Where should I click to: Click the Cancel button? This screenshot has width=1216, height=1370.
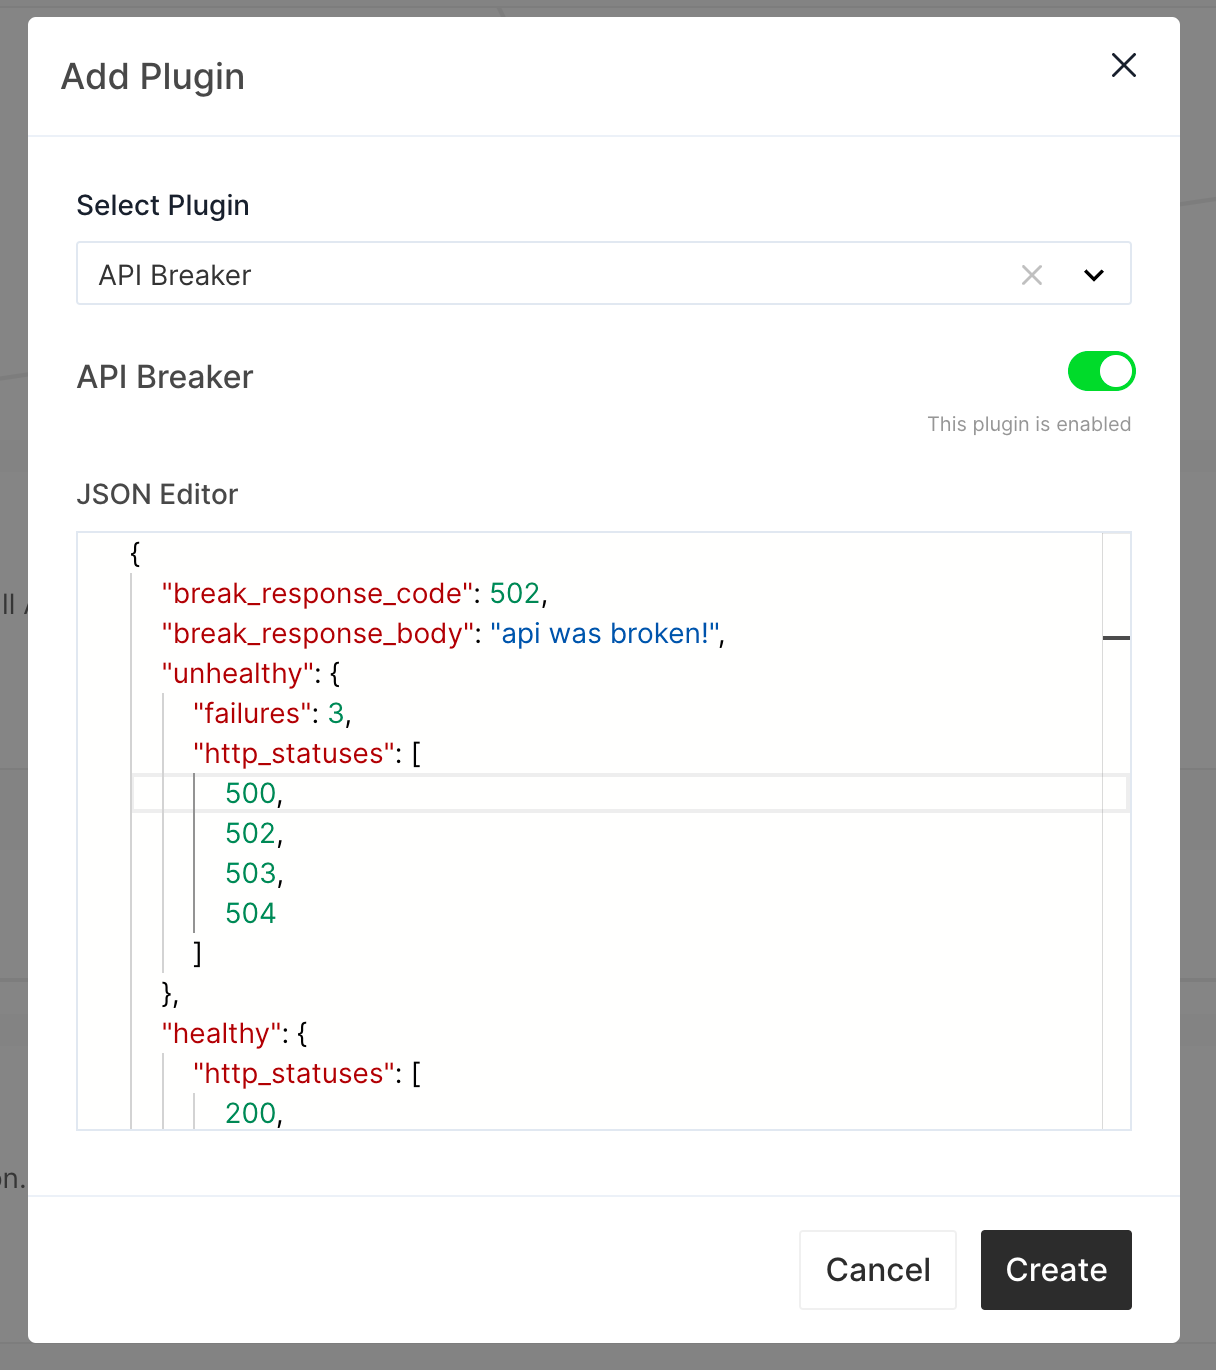[877, 1269]
